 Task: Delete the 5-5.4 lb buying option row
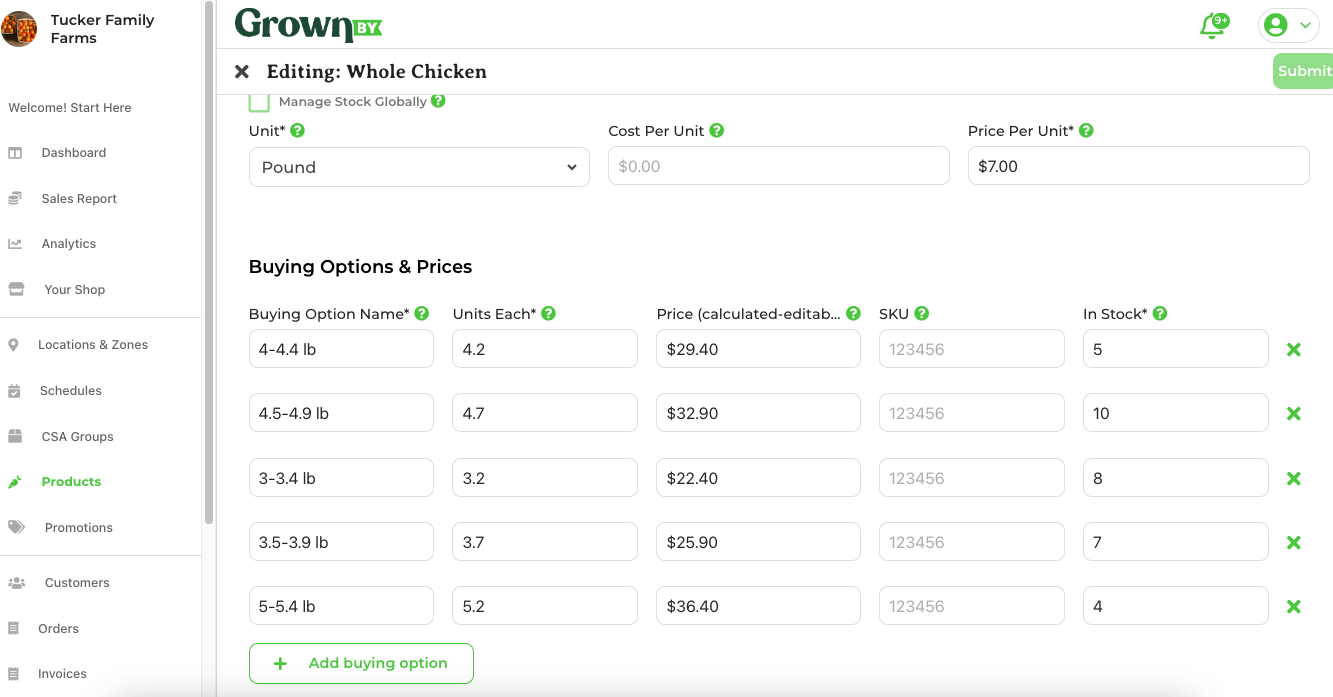(1293, 607)
